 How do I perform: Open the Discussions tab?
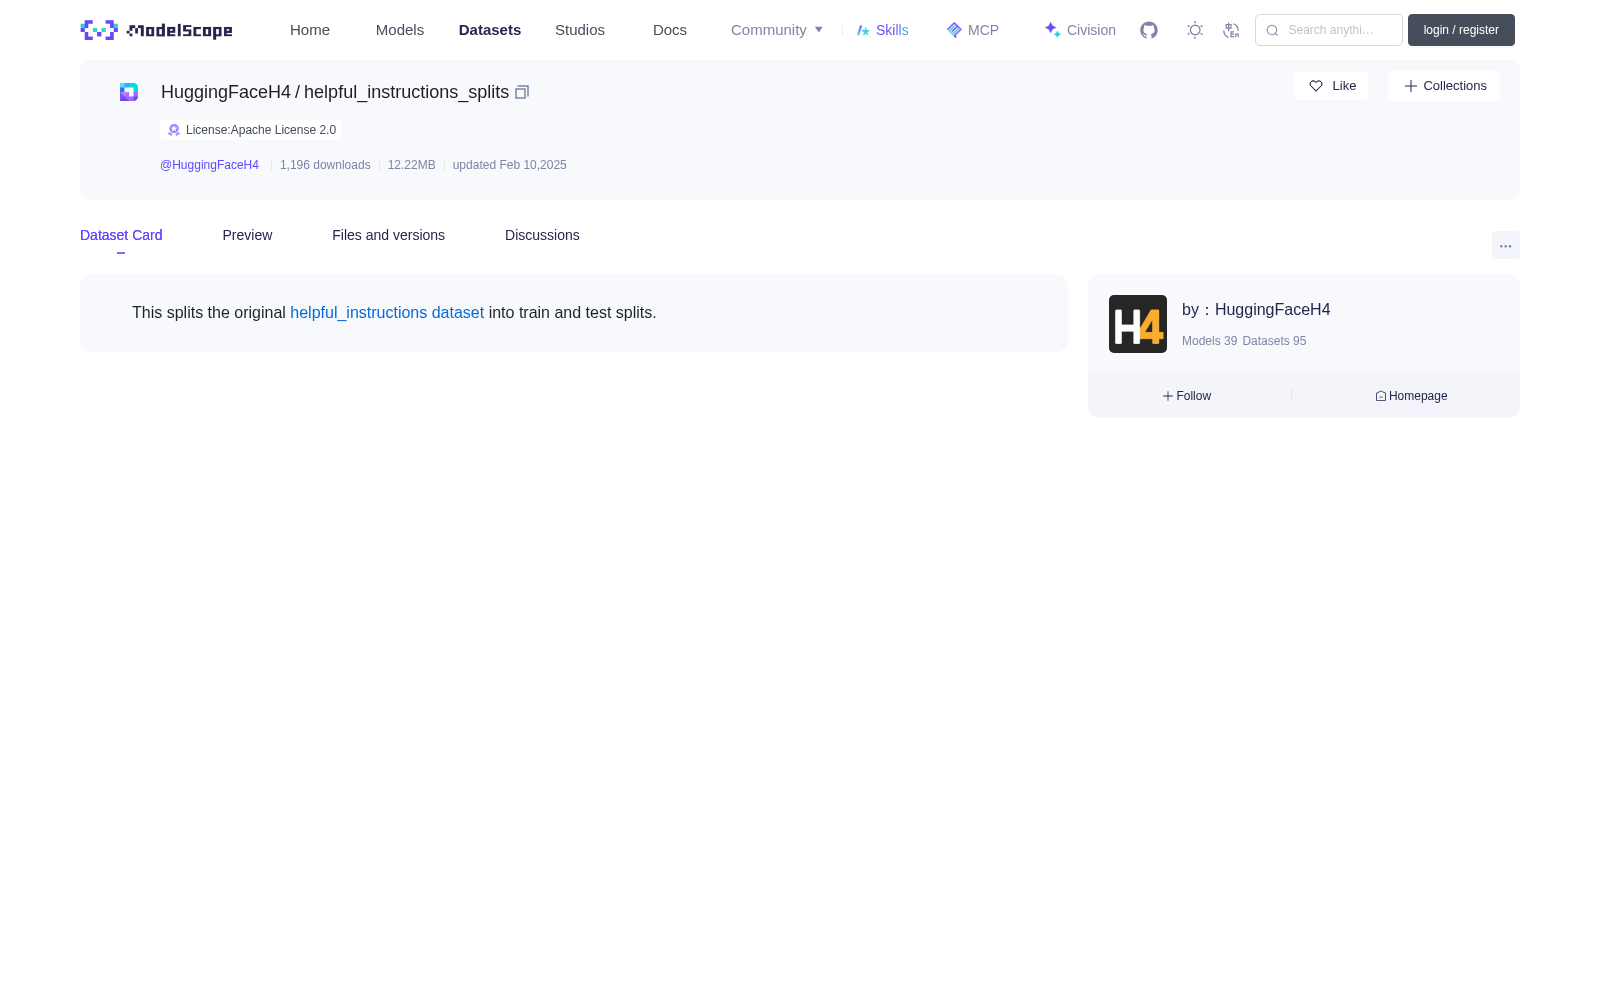point(542,235)
